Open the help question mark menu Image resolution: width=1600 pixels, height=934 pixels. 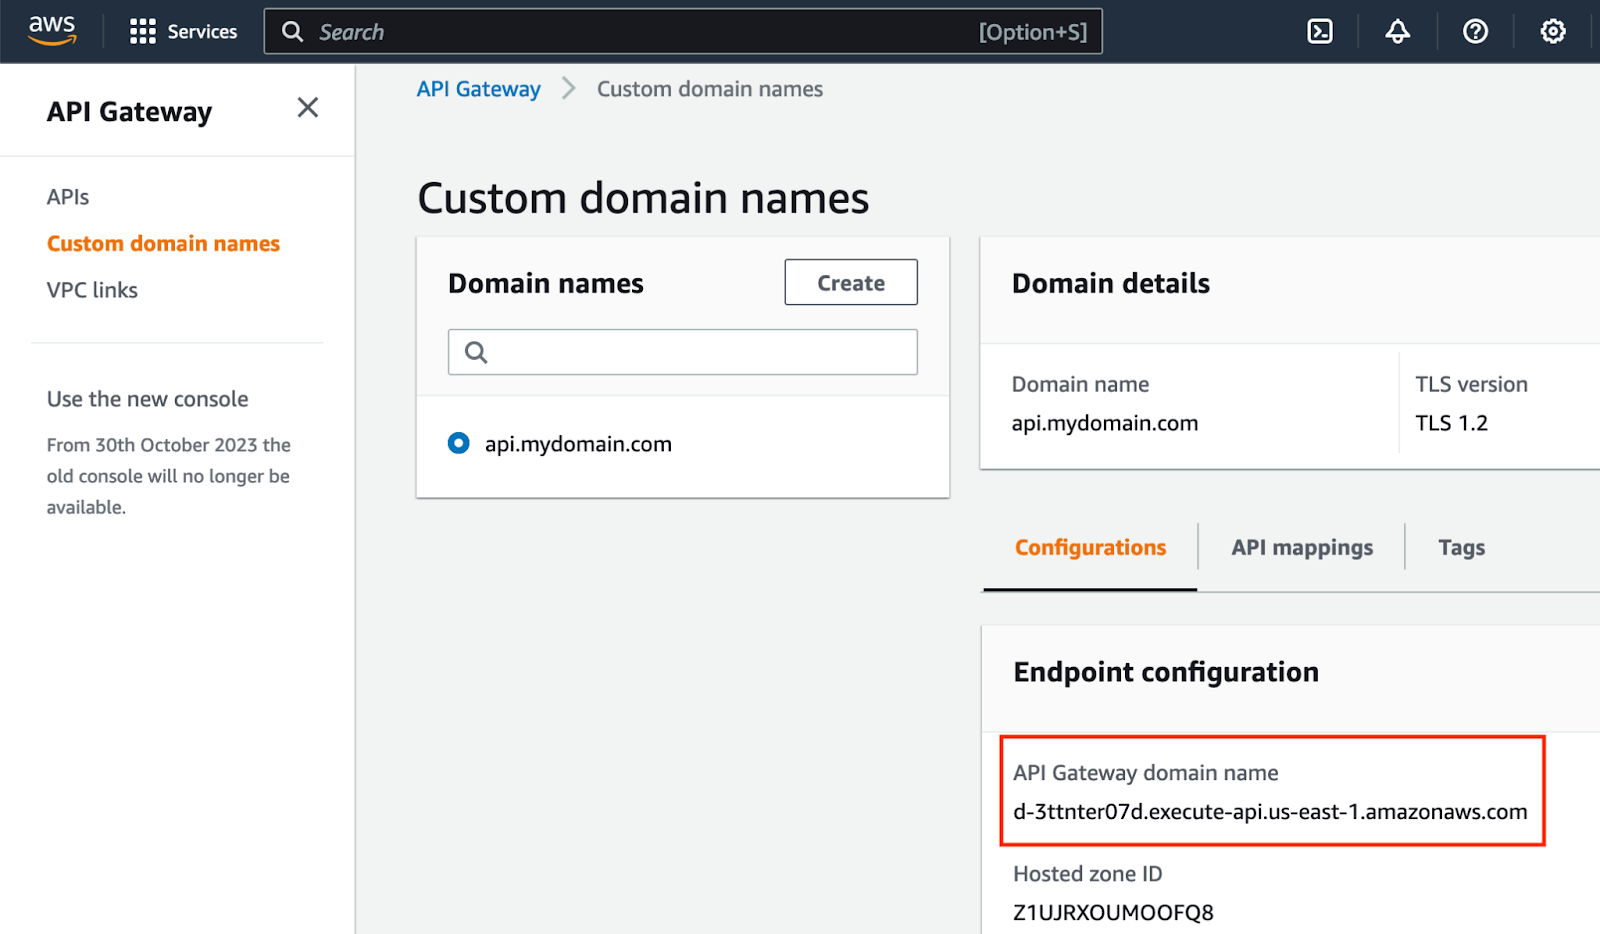click(1475, 32)
